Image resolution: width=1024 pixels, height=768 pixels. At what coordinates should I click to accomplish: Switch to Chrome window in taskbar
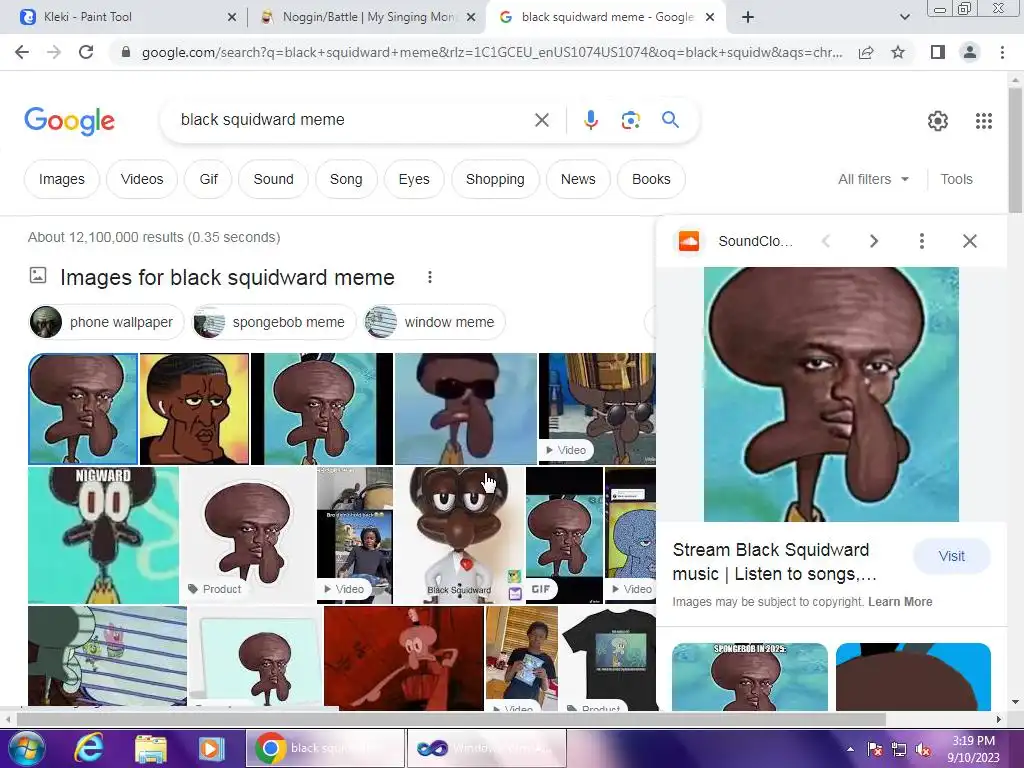click(325, 748)
